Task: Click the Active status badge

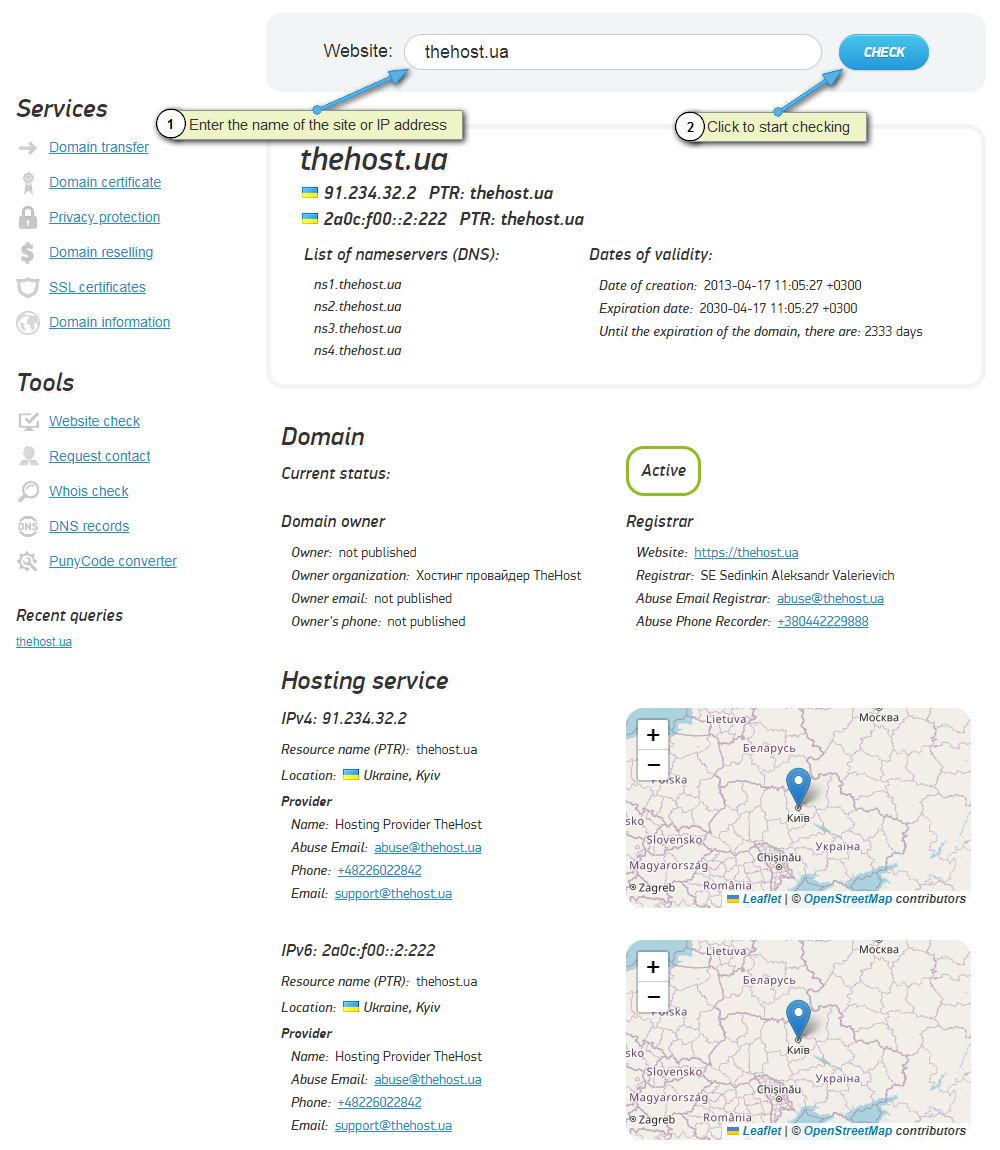Action: (663, 471)
